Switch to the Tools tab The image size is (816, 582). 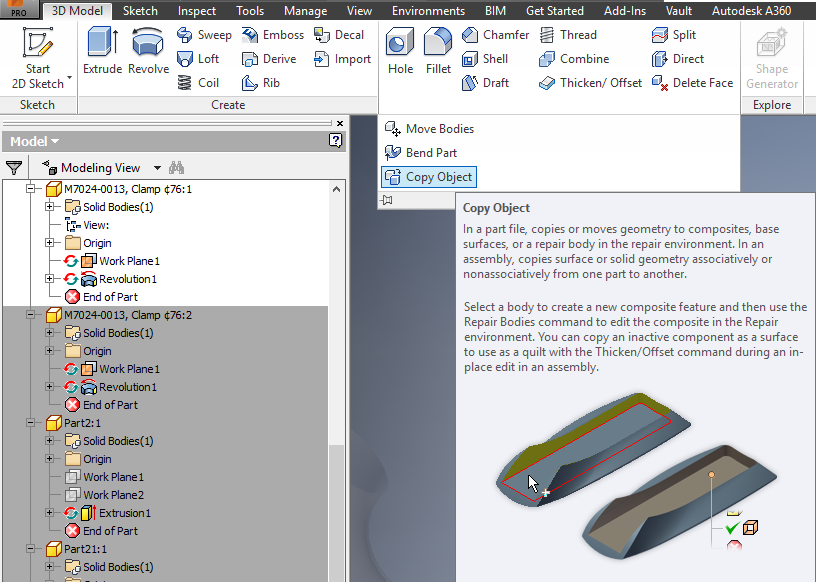[250, 10]
